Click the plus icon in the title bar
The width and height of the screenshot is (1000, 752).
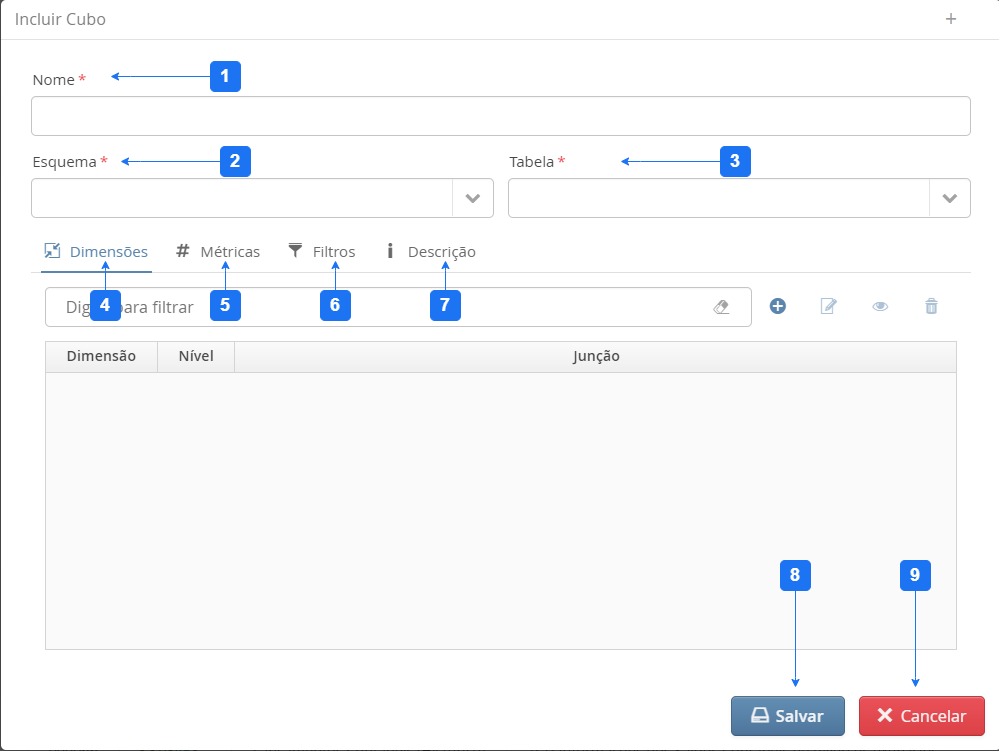[x=951, y=19]
